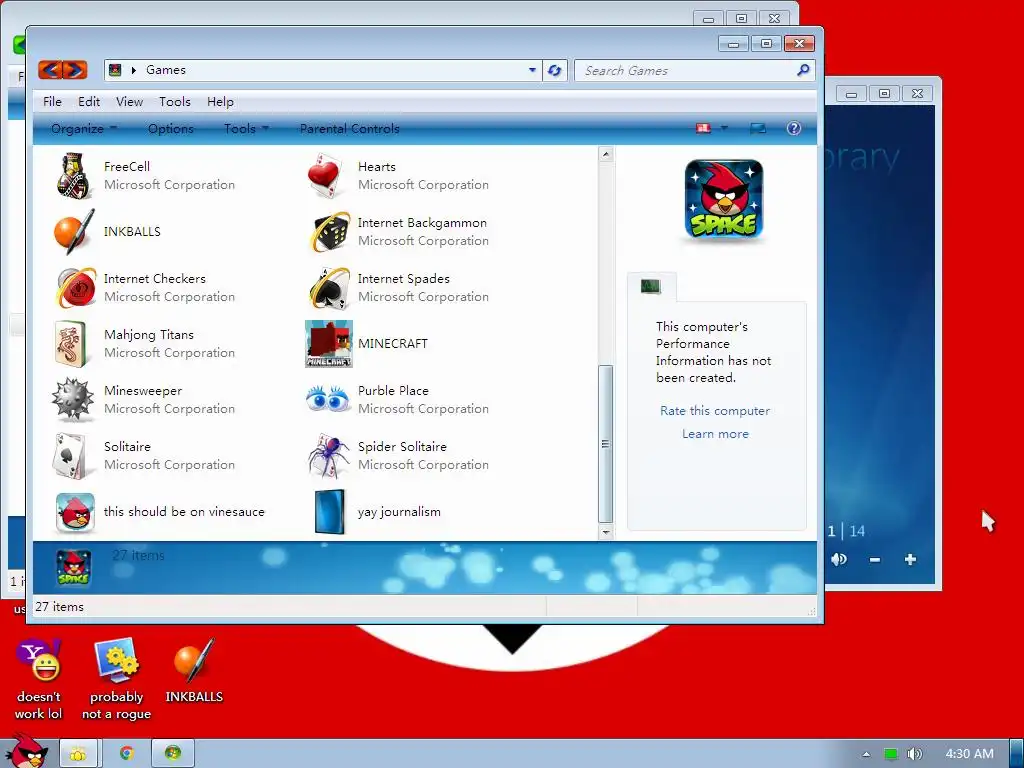Open the system tray volume icon
1024x768 pixels.
(915, 754)
